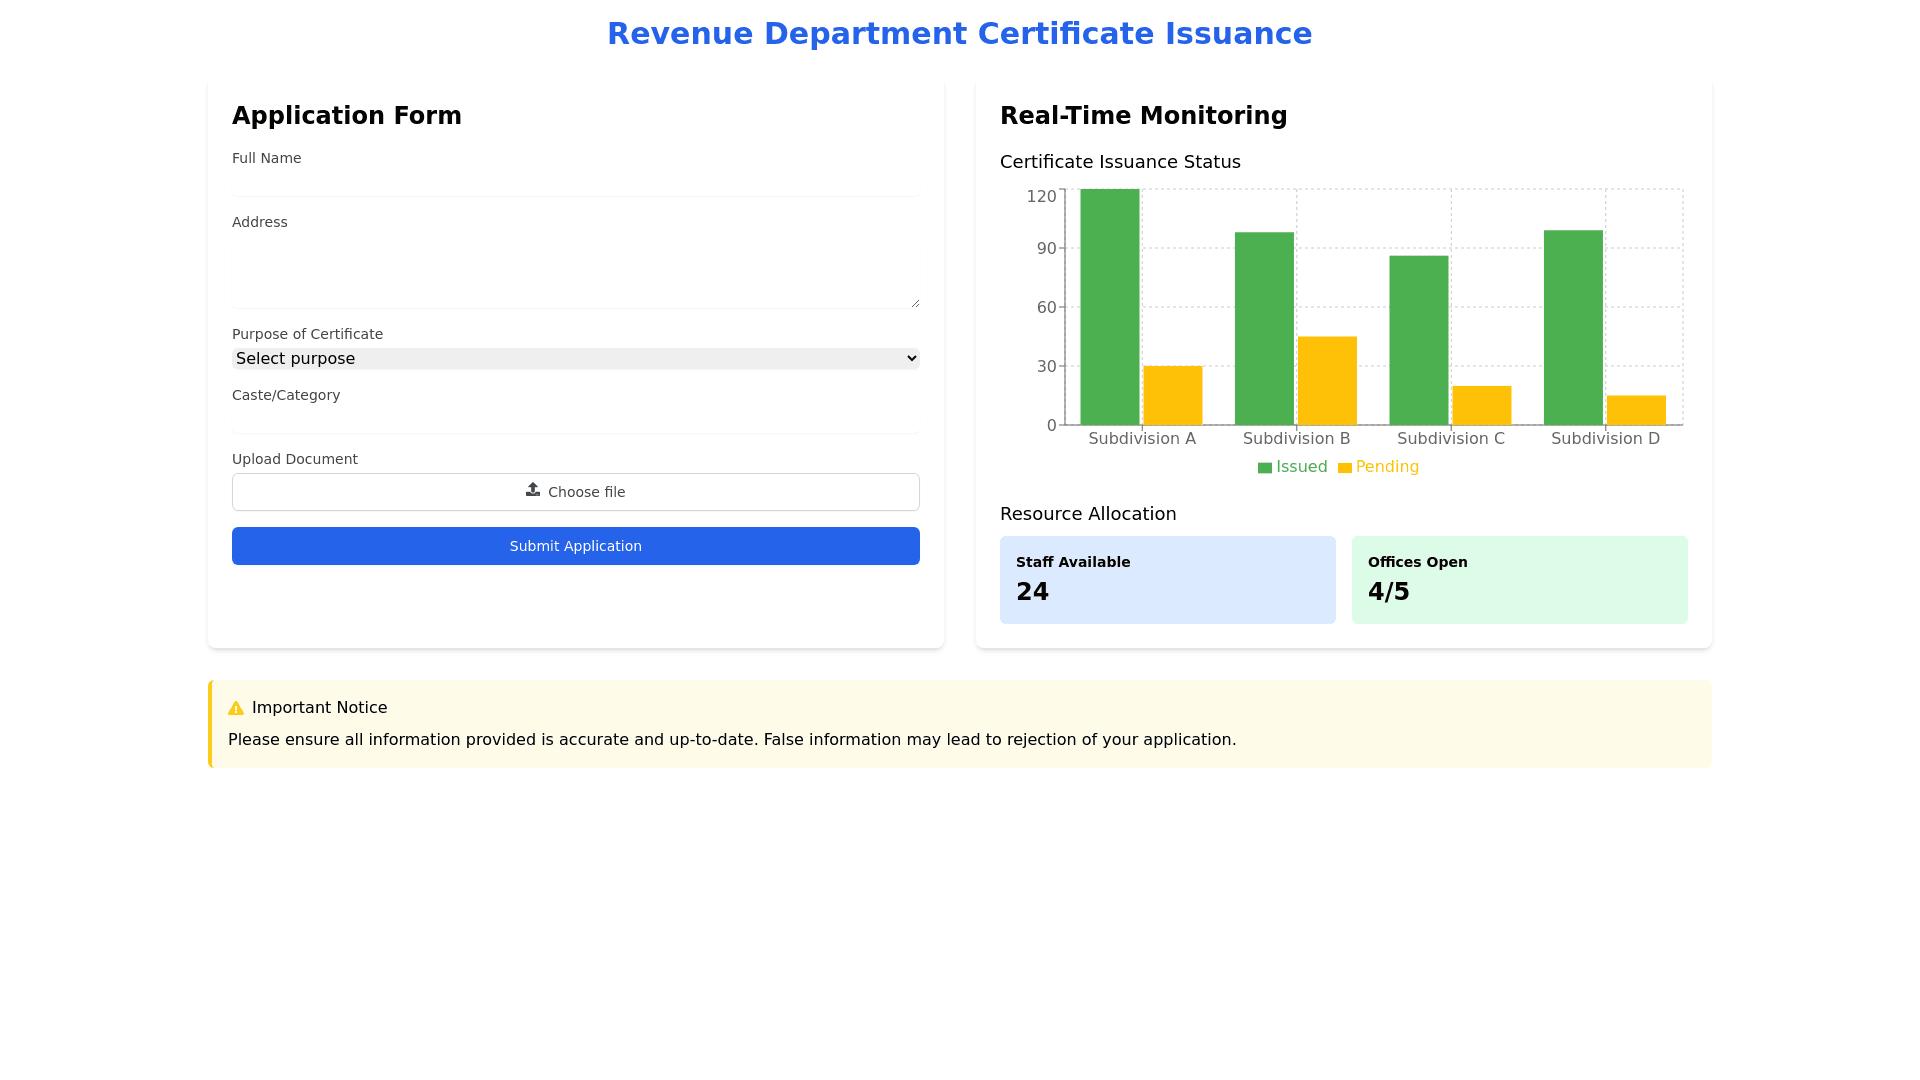This screenshot has height=1080, width=1920.
Task: Click inside the Address text area
Action: (575, 272)
